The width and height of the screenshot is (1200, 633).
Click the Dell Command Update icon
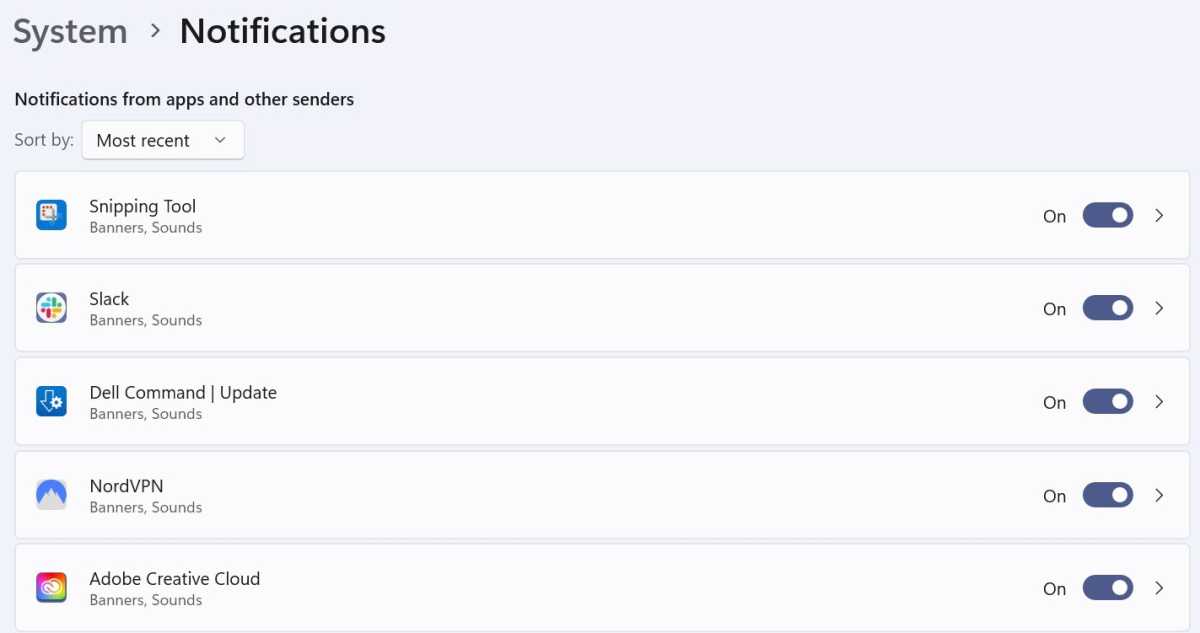tap(51, 401)
